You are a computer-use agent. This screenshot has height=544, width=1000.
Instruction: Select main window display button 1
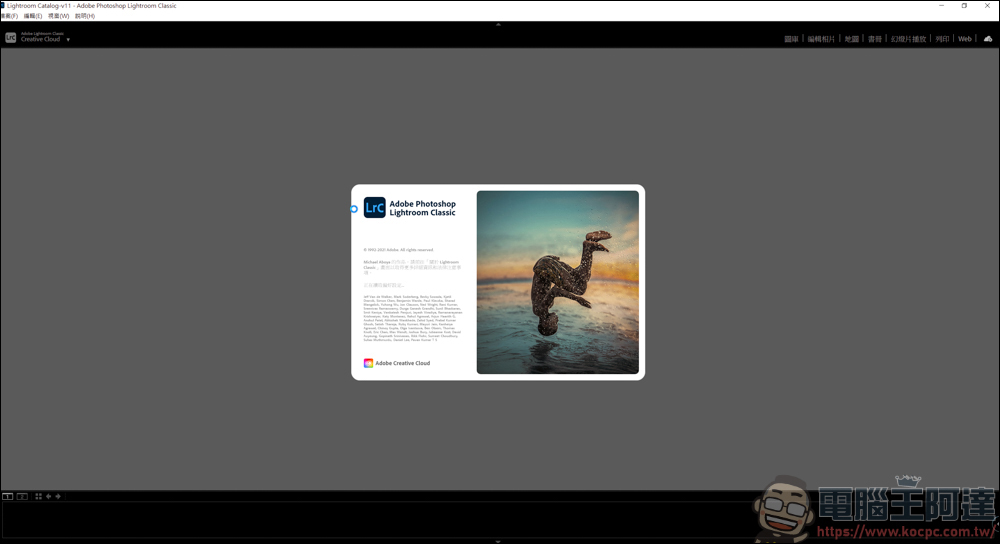tap(8, 496)
